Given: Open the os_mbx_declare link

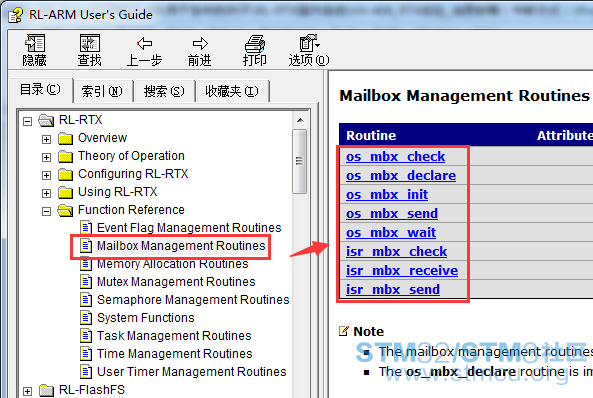Looking at the screenshot, I should [401, 176].
